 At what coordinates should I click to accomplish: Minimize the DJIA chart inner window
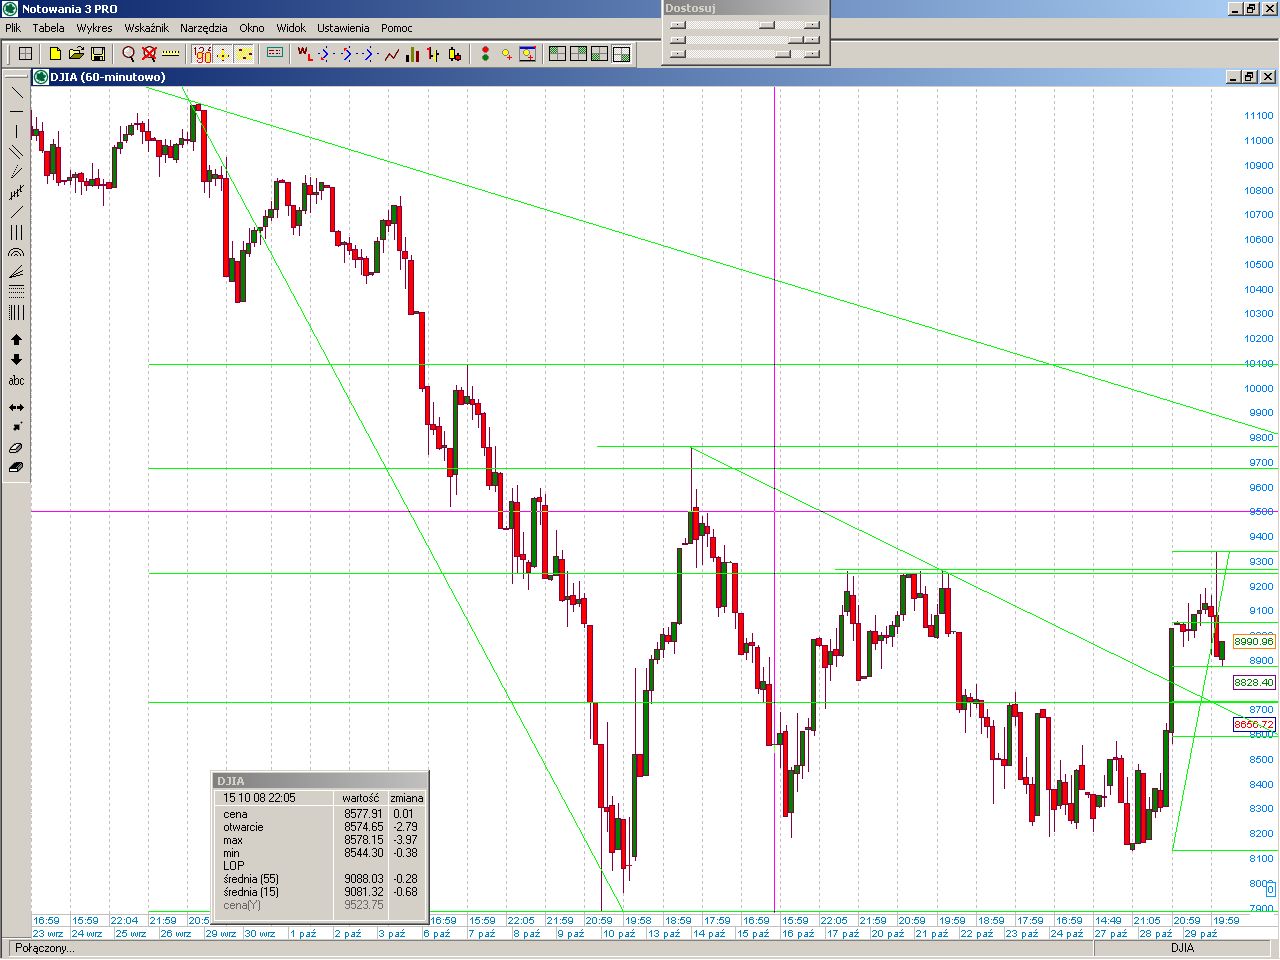(x=1233, y=77)
